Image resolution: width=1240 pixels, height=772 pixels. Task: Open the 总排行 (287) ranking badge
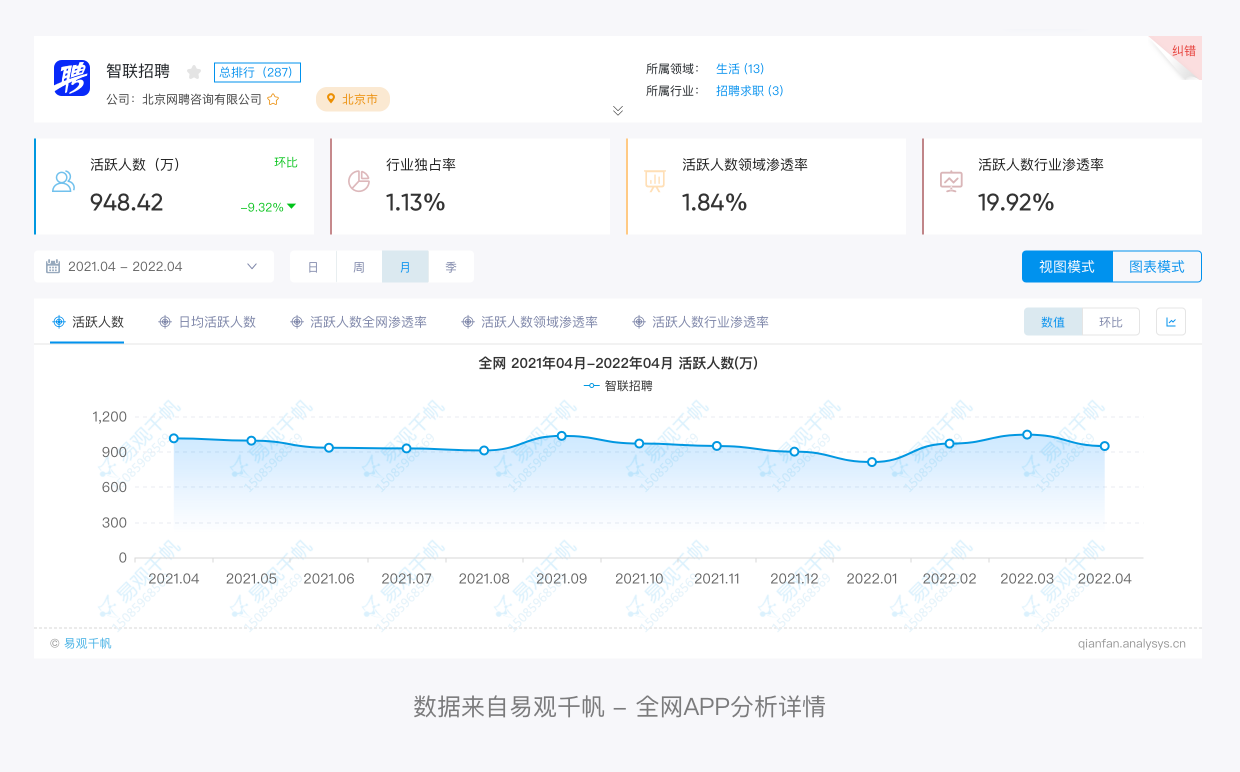click(x=257, y=72)
